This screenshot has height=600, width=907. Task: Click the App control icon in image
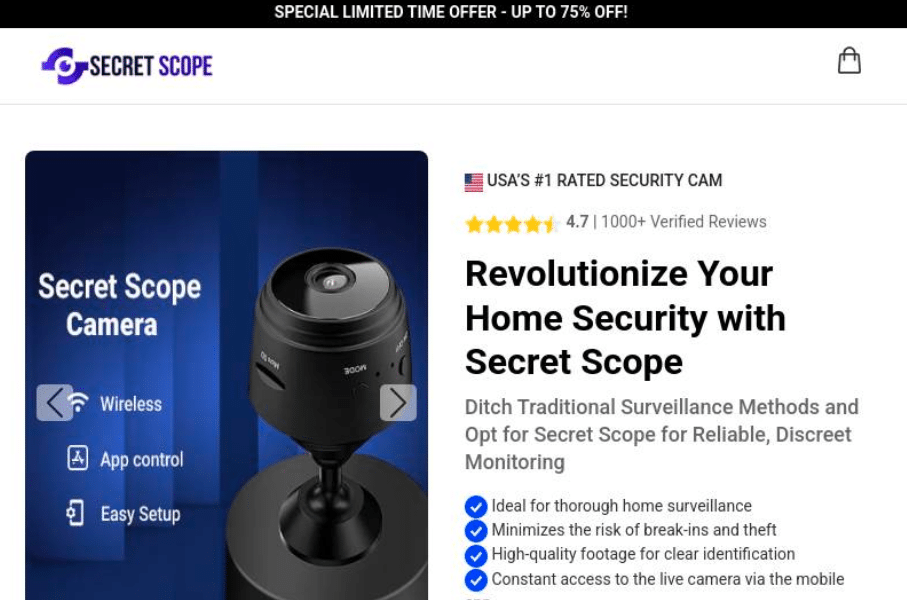[x=78, y=458]
